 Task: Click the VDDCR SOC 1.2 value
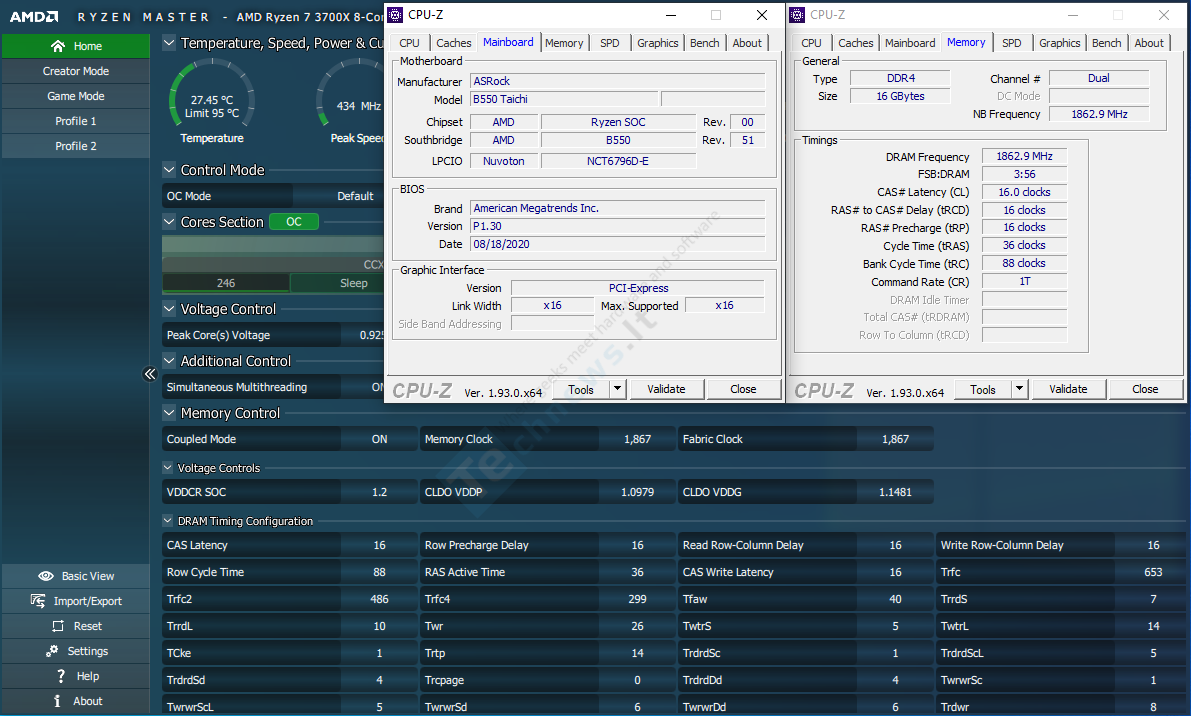379,492
